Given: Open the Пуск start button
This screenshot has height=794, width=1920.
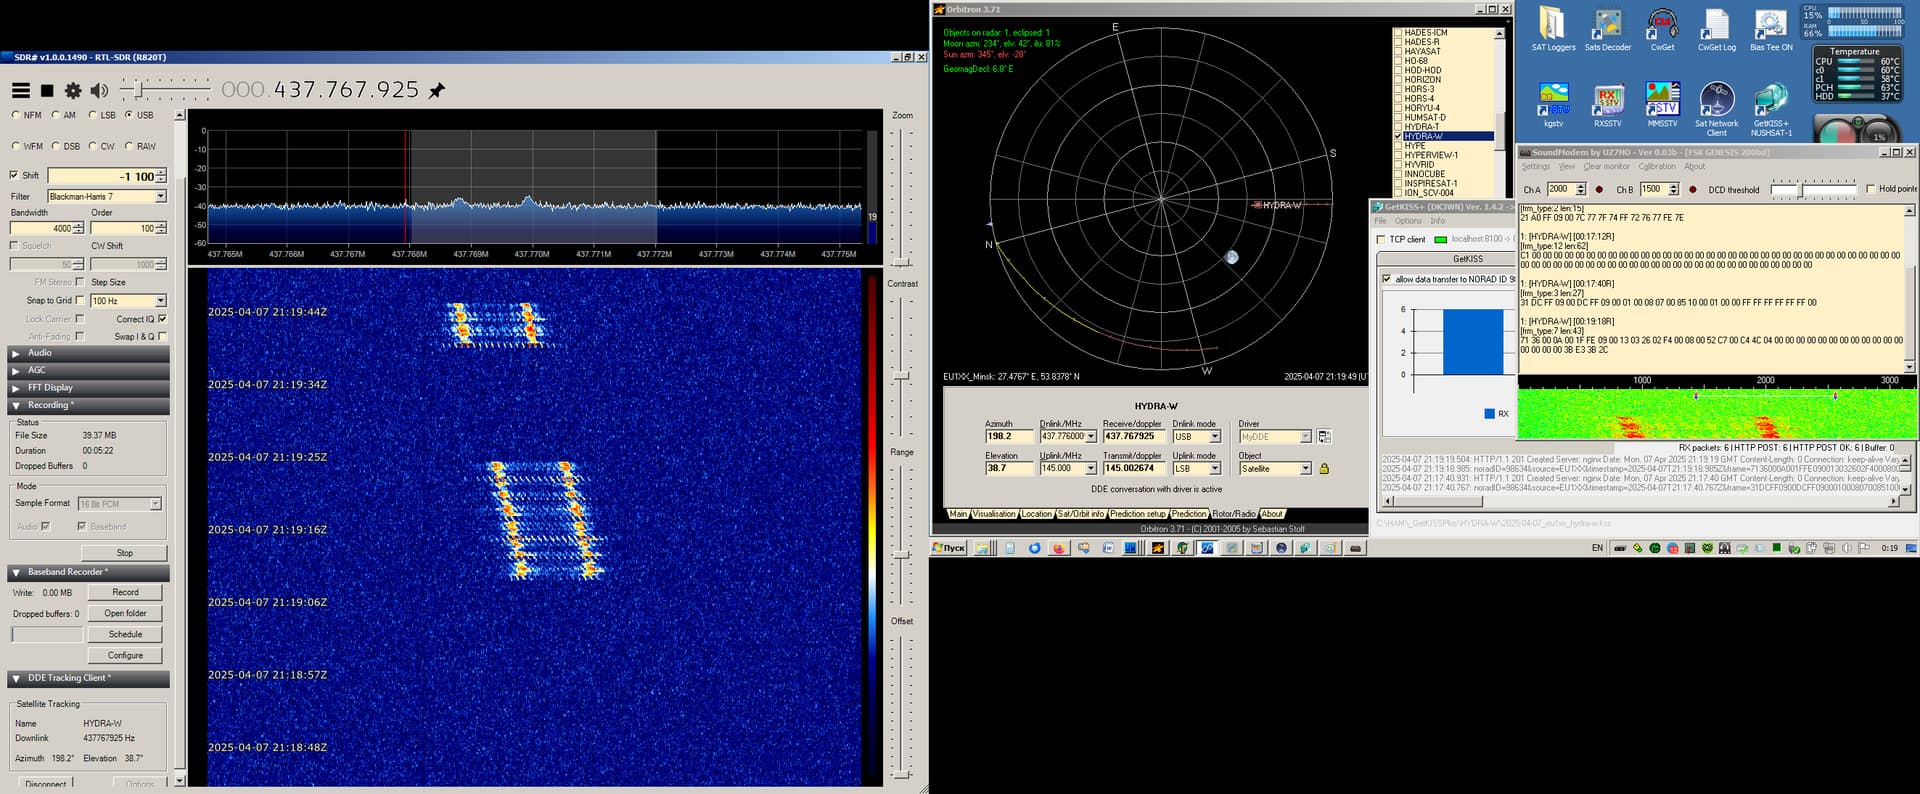Looking at the screenshot, I should (949, 548).
